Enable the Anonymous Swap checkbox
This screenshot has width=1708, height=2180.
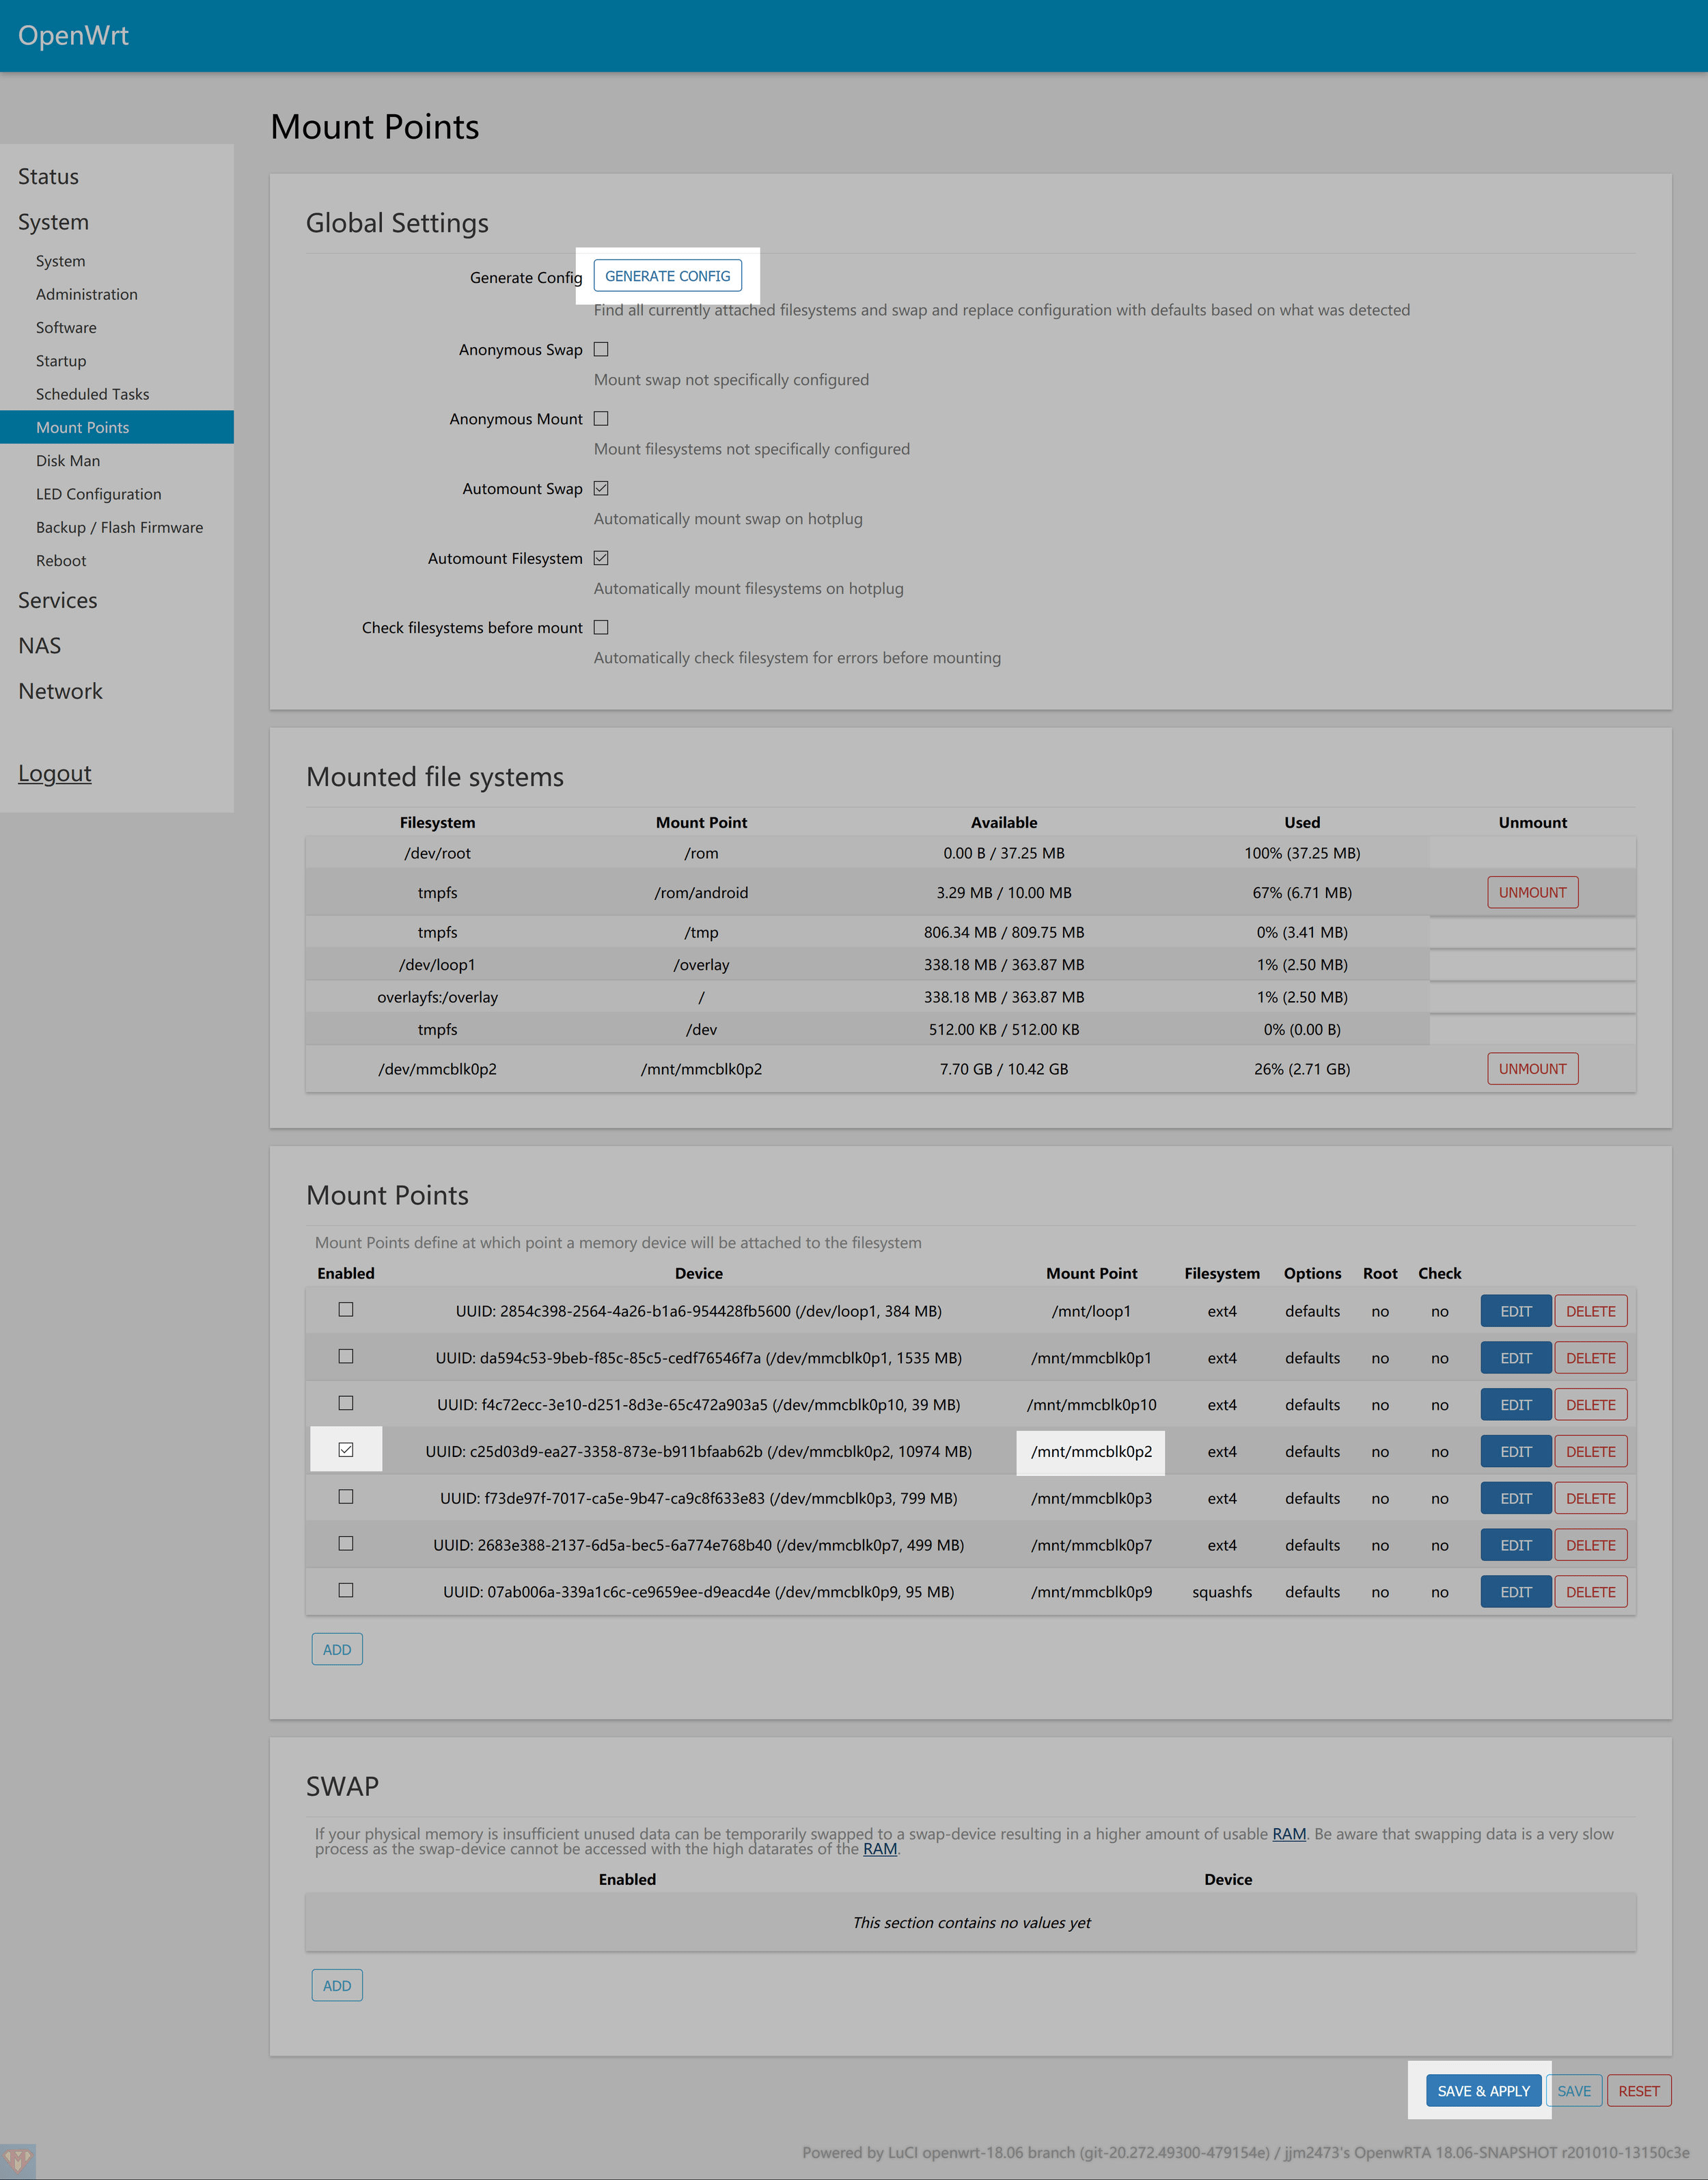[601, 349]
